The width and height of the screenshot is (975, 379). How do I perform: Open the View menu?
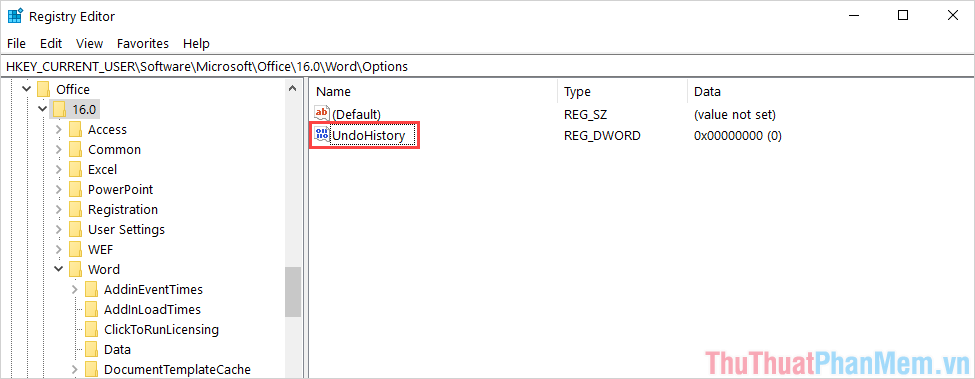[90, 43]
